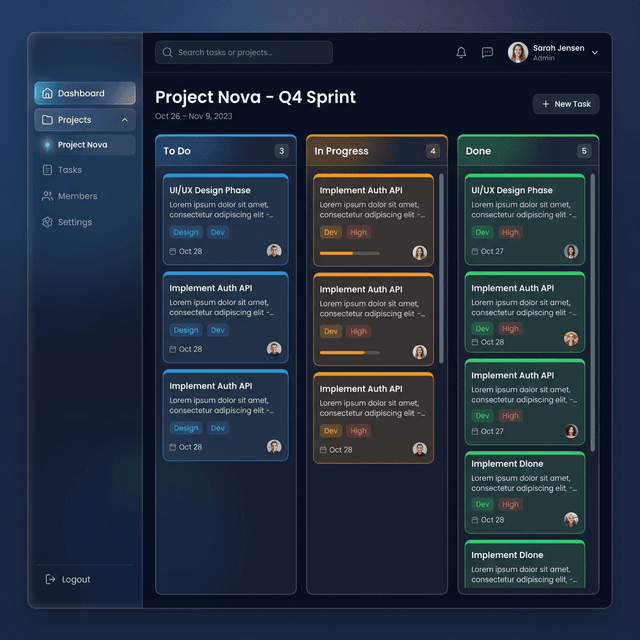This screenshot has height=640, width=640.
Task: Click the Done column header
Action: (528, 151)
